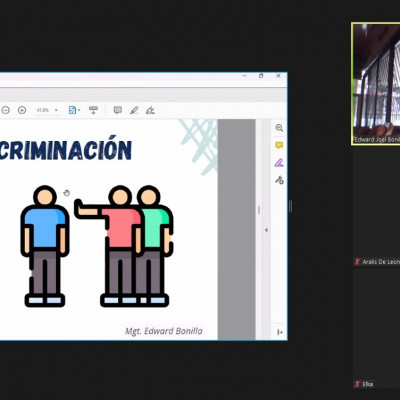Open the more tools icon in side panel
Screen dimensions: 400x400
tap(279, 180)
